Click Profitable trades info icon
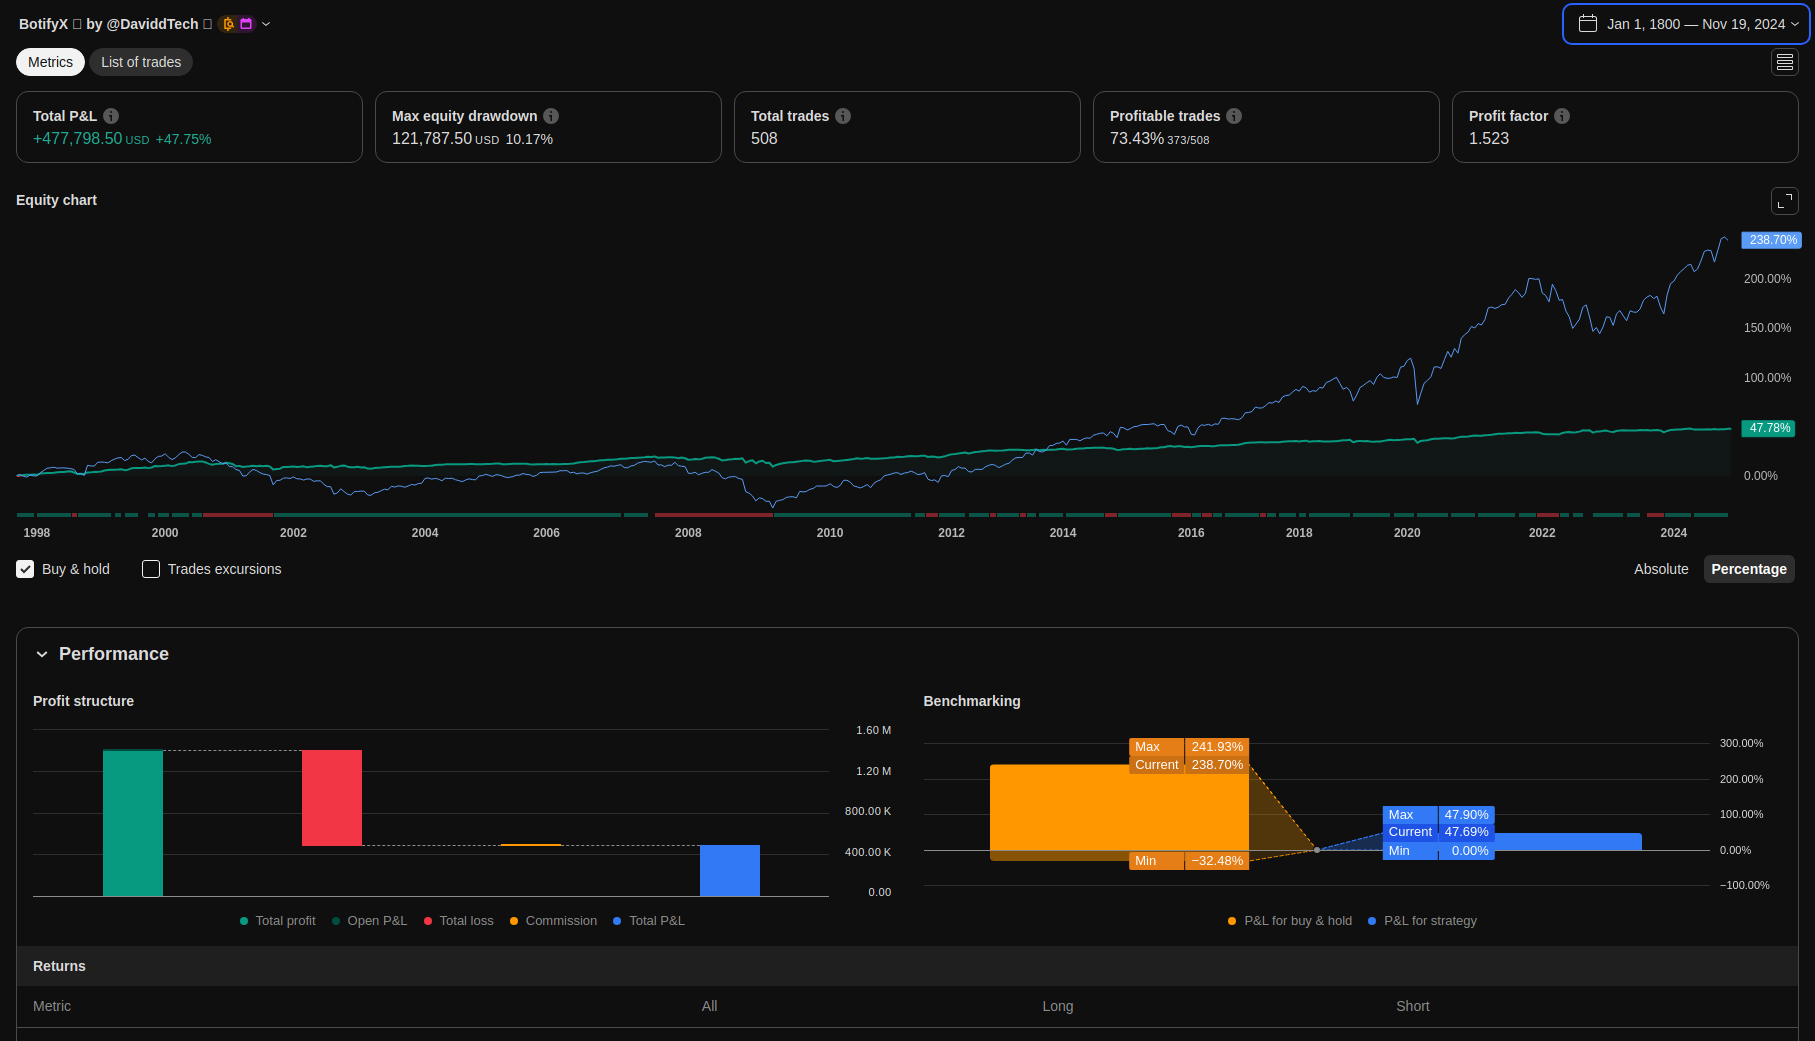Viewport: 1815px width, 1041px height. coord(1234,116)
